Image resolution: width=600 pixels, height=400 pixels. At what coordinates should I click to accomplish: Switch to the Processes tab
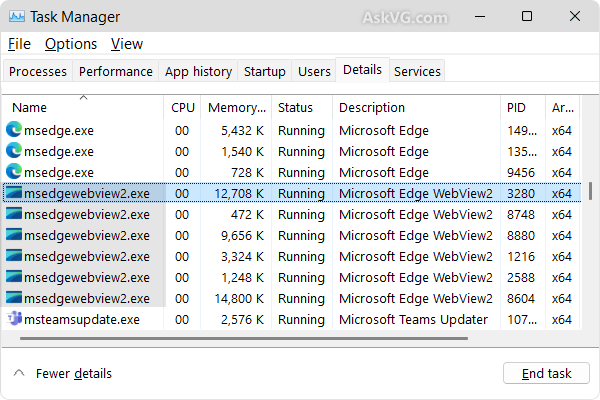point(38,71)
